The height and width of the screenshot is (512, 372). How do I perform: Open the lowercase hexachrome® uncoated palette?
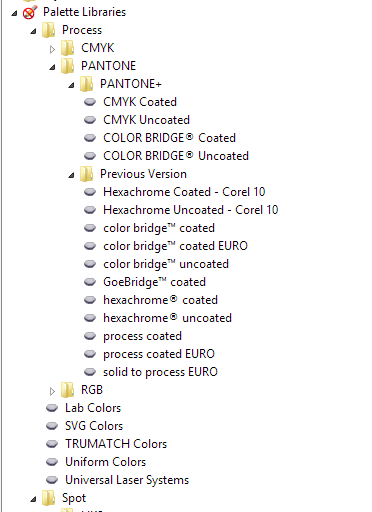[167, 318]
